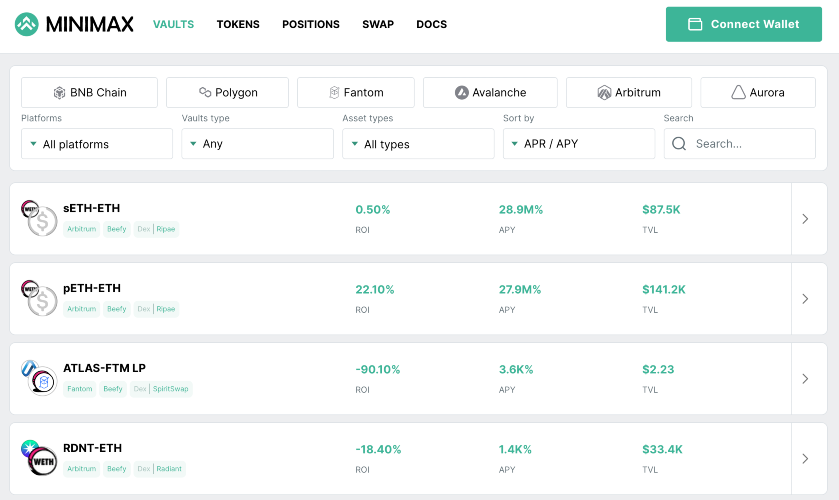The width and height of the screenshot is (839, 500).
Task: Toggle the Polygon chain filter
Action: click(227, 92)
